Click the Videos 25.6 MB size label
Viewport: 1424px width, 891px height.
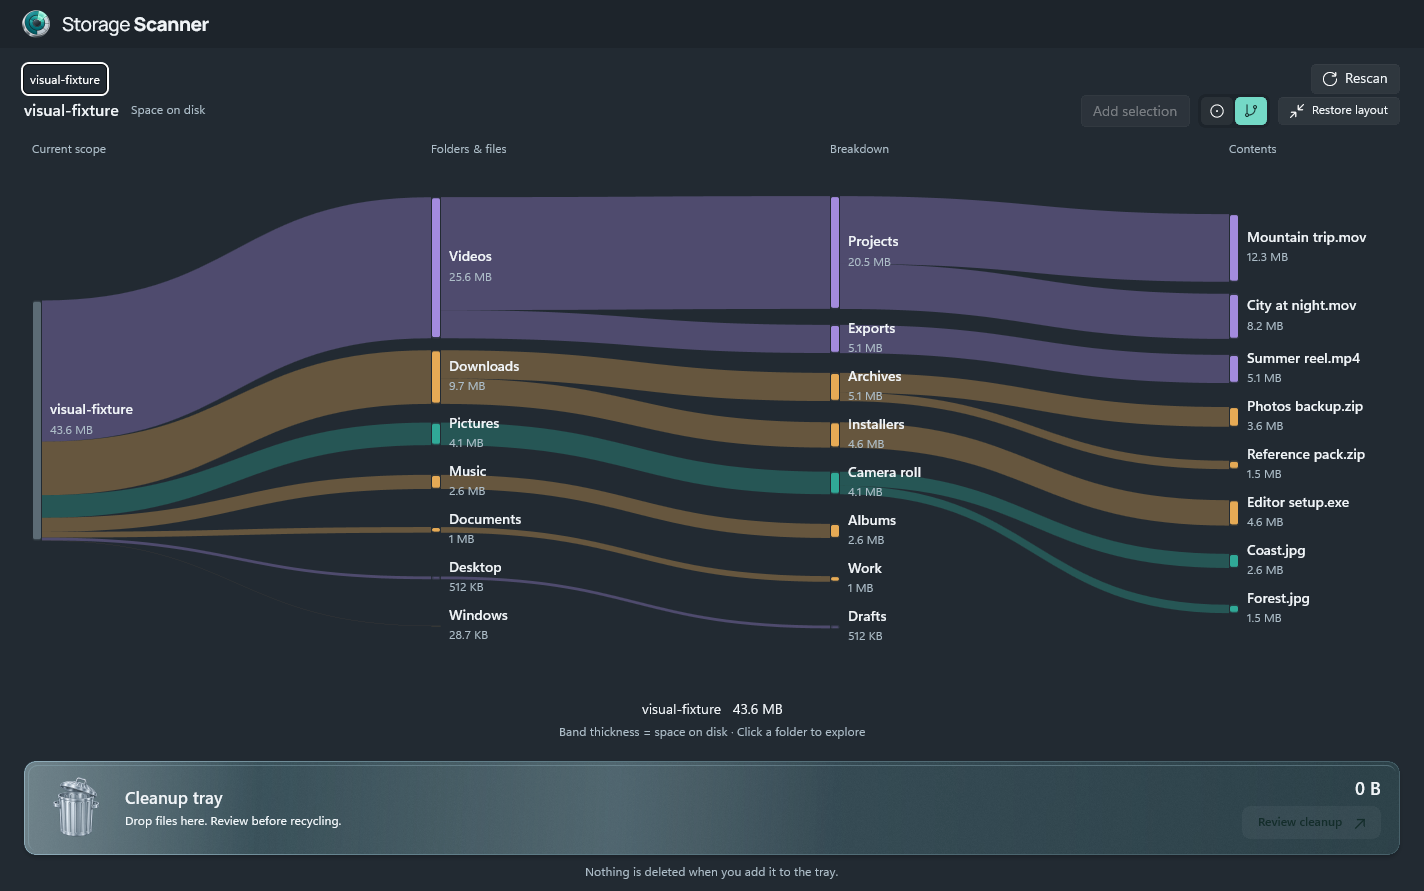tap(470, 277)
